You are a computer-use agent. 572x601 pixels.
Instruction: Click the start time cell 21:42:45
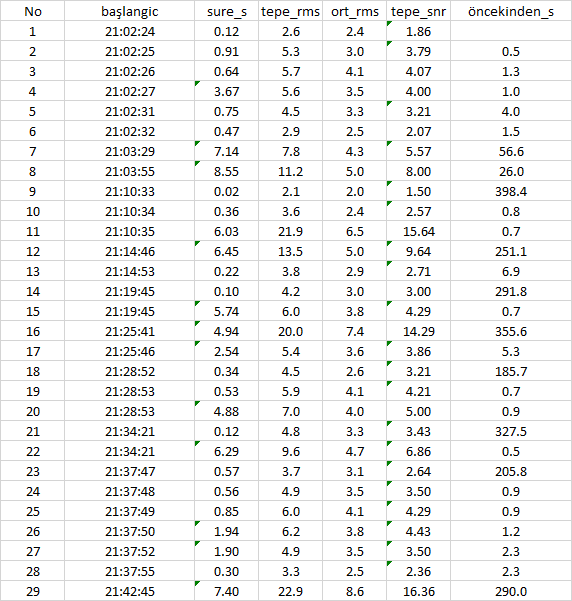pyautogui.click(x=130, y=591)
